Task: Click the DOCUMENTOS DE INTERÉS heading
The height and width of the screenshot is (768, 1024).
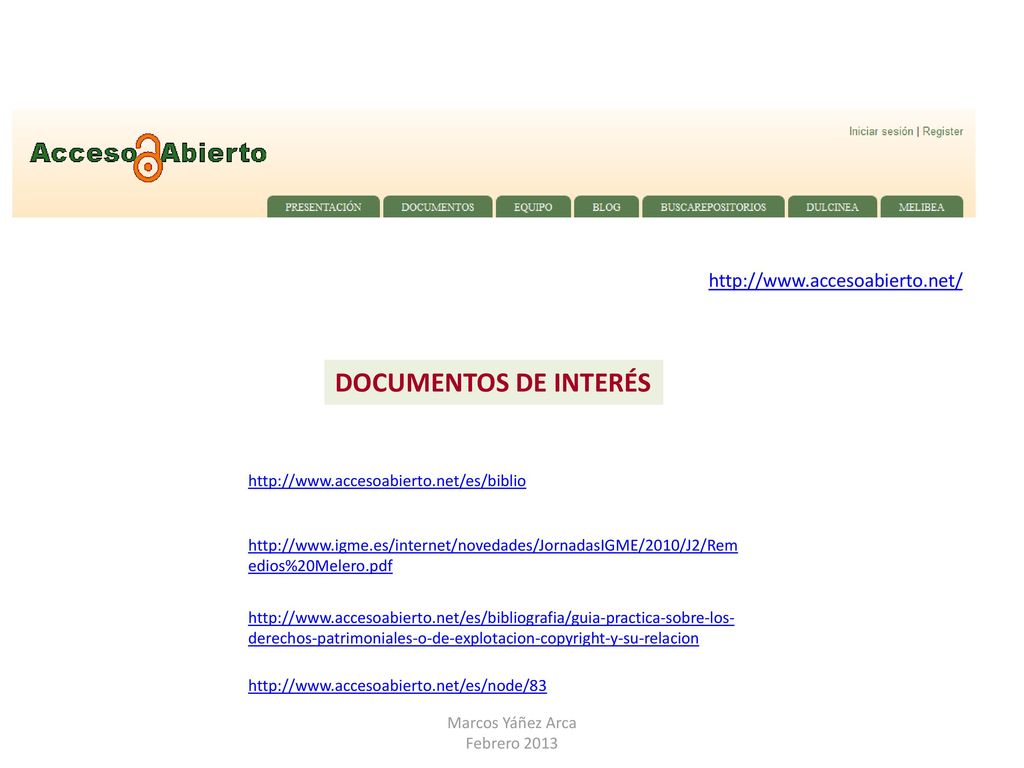Action: point(493,382)
